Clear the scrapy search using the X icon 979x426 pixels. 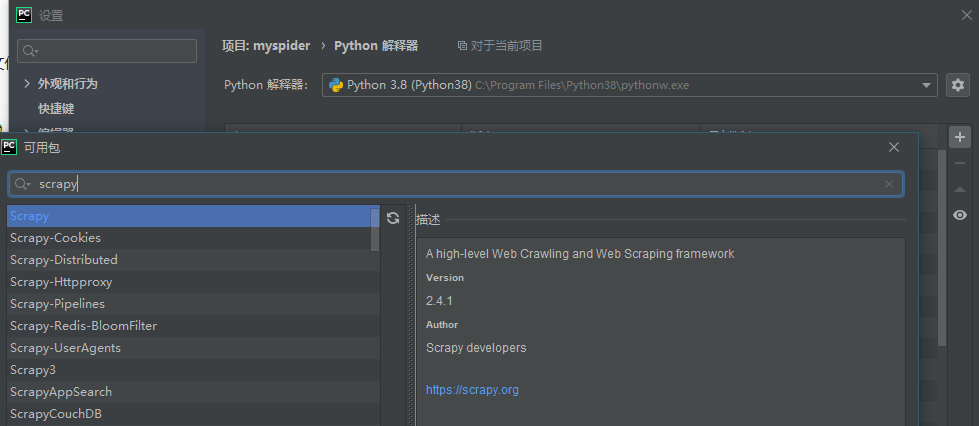tap(888, 184)
